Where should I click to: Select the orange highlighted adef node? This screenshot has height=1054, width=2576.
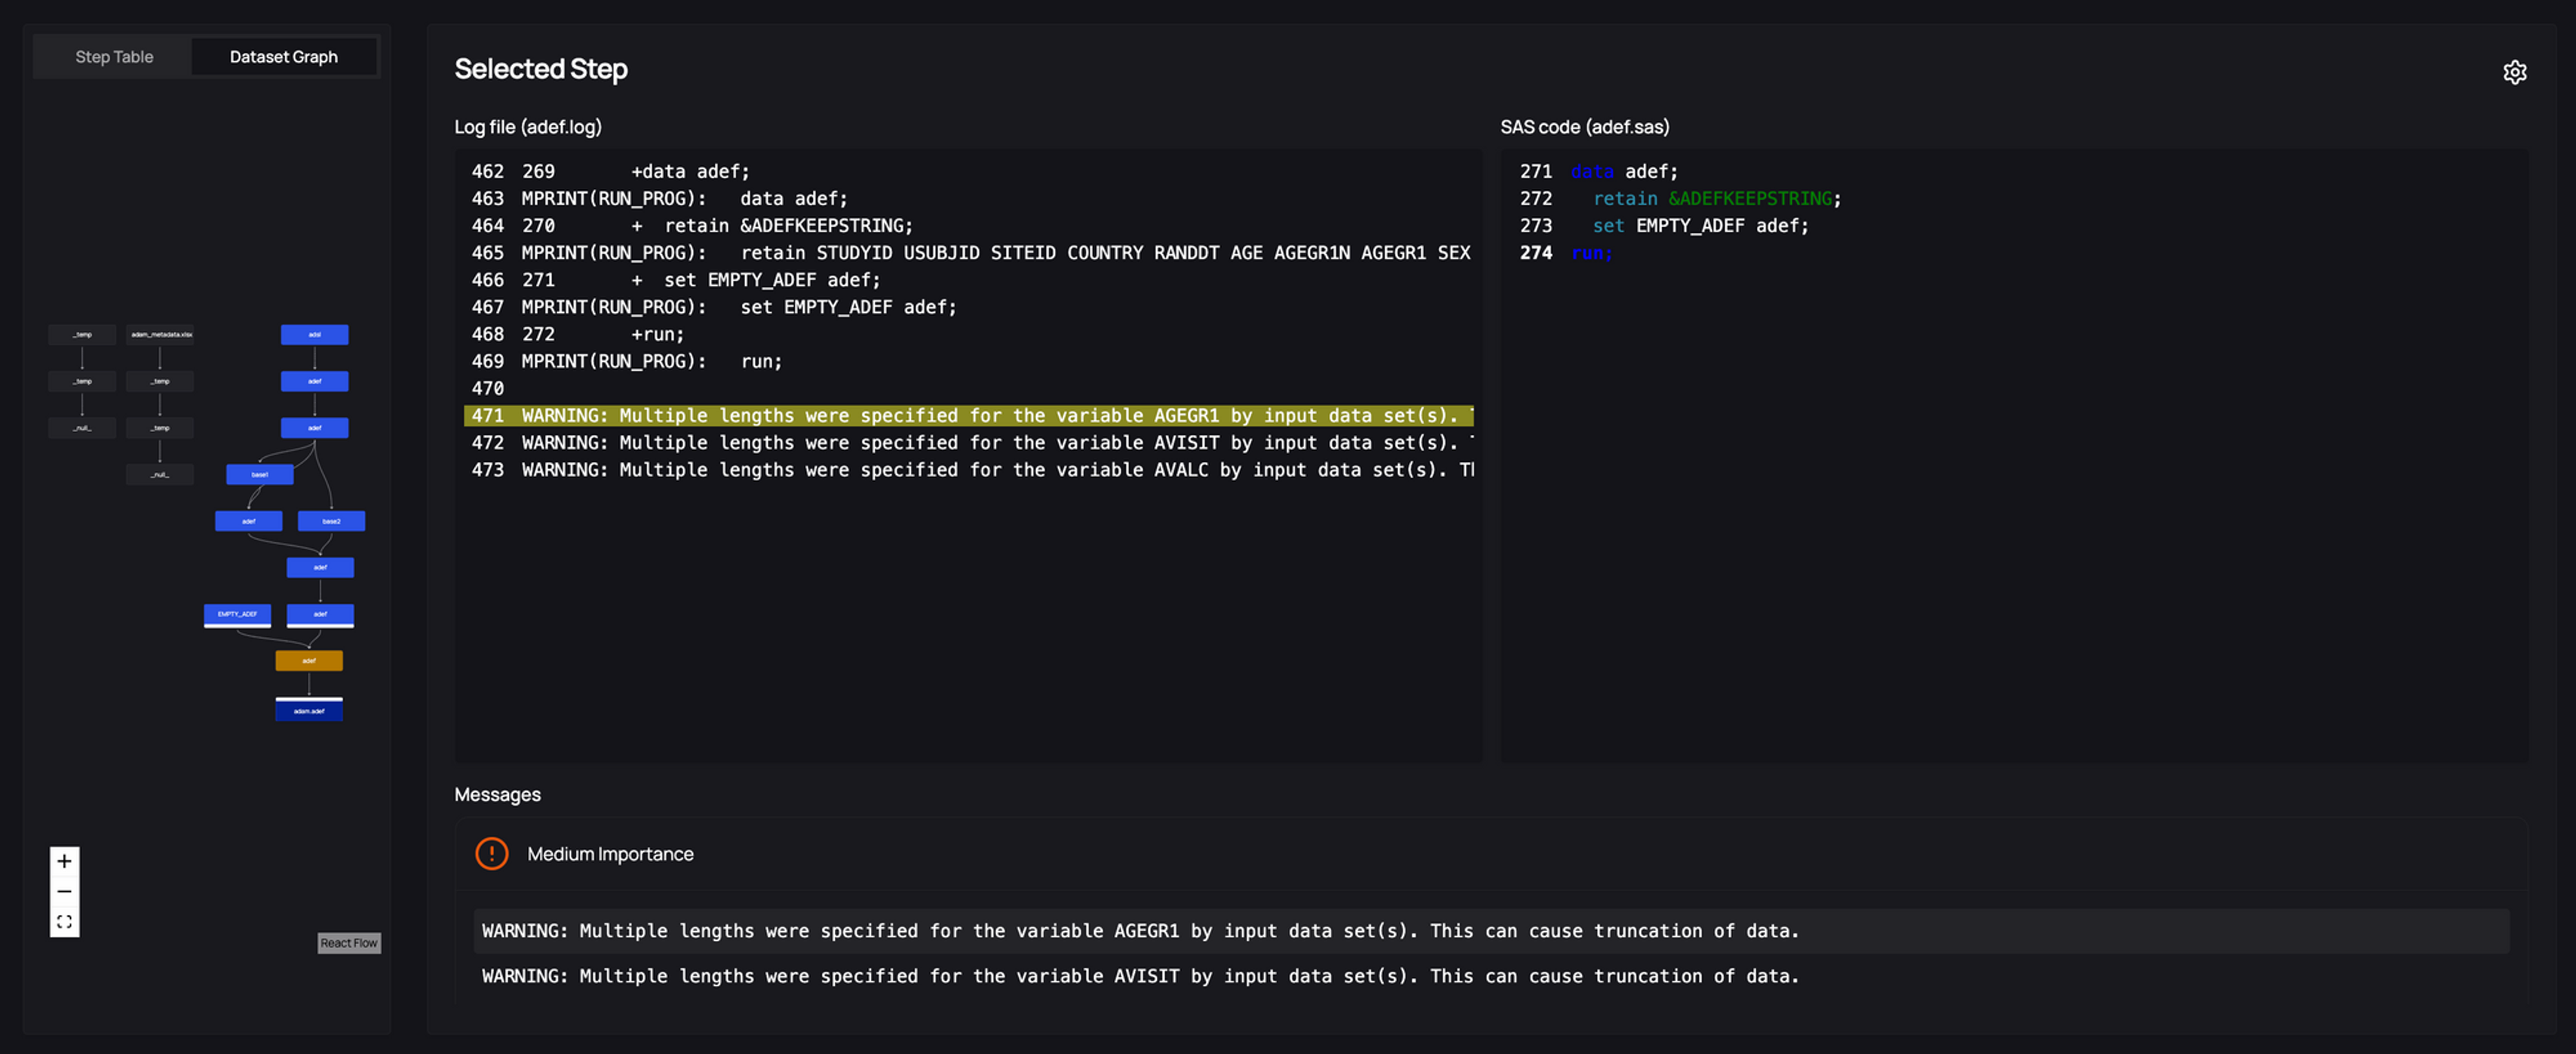[309, 660]
